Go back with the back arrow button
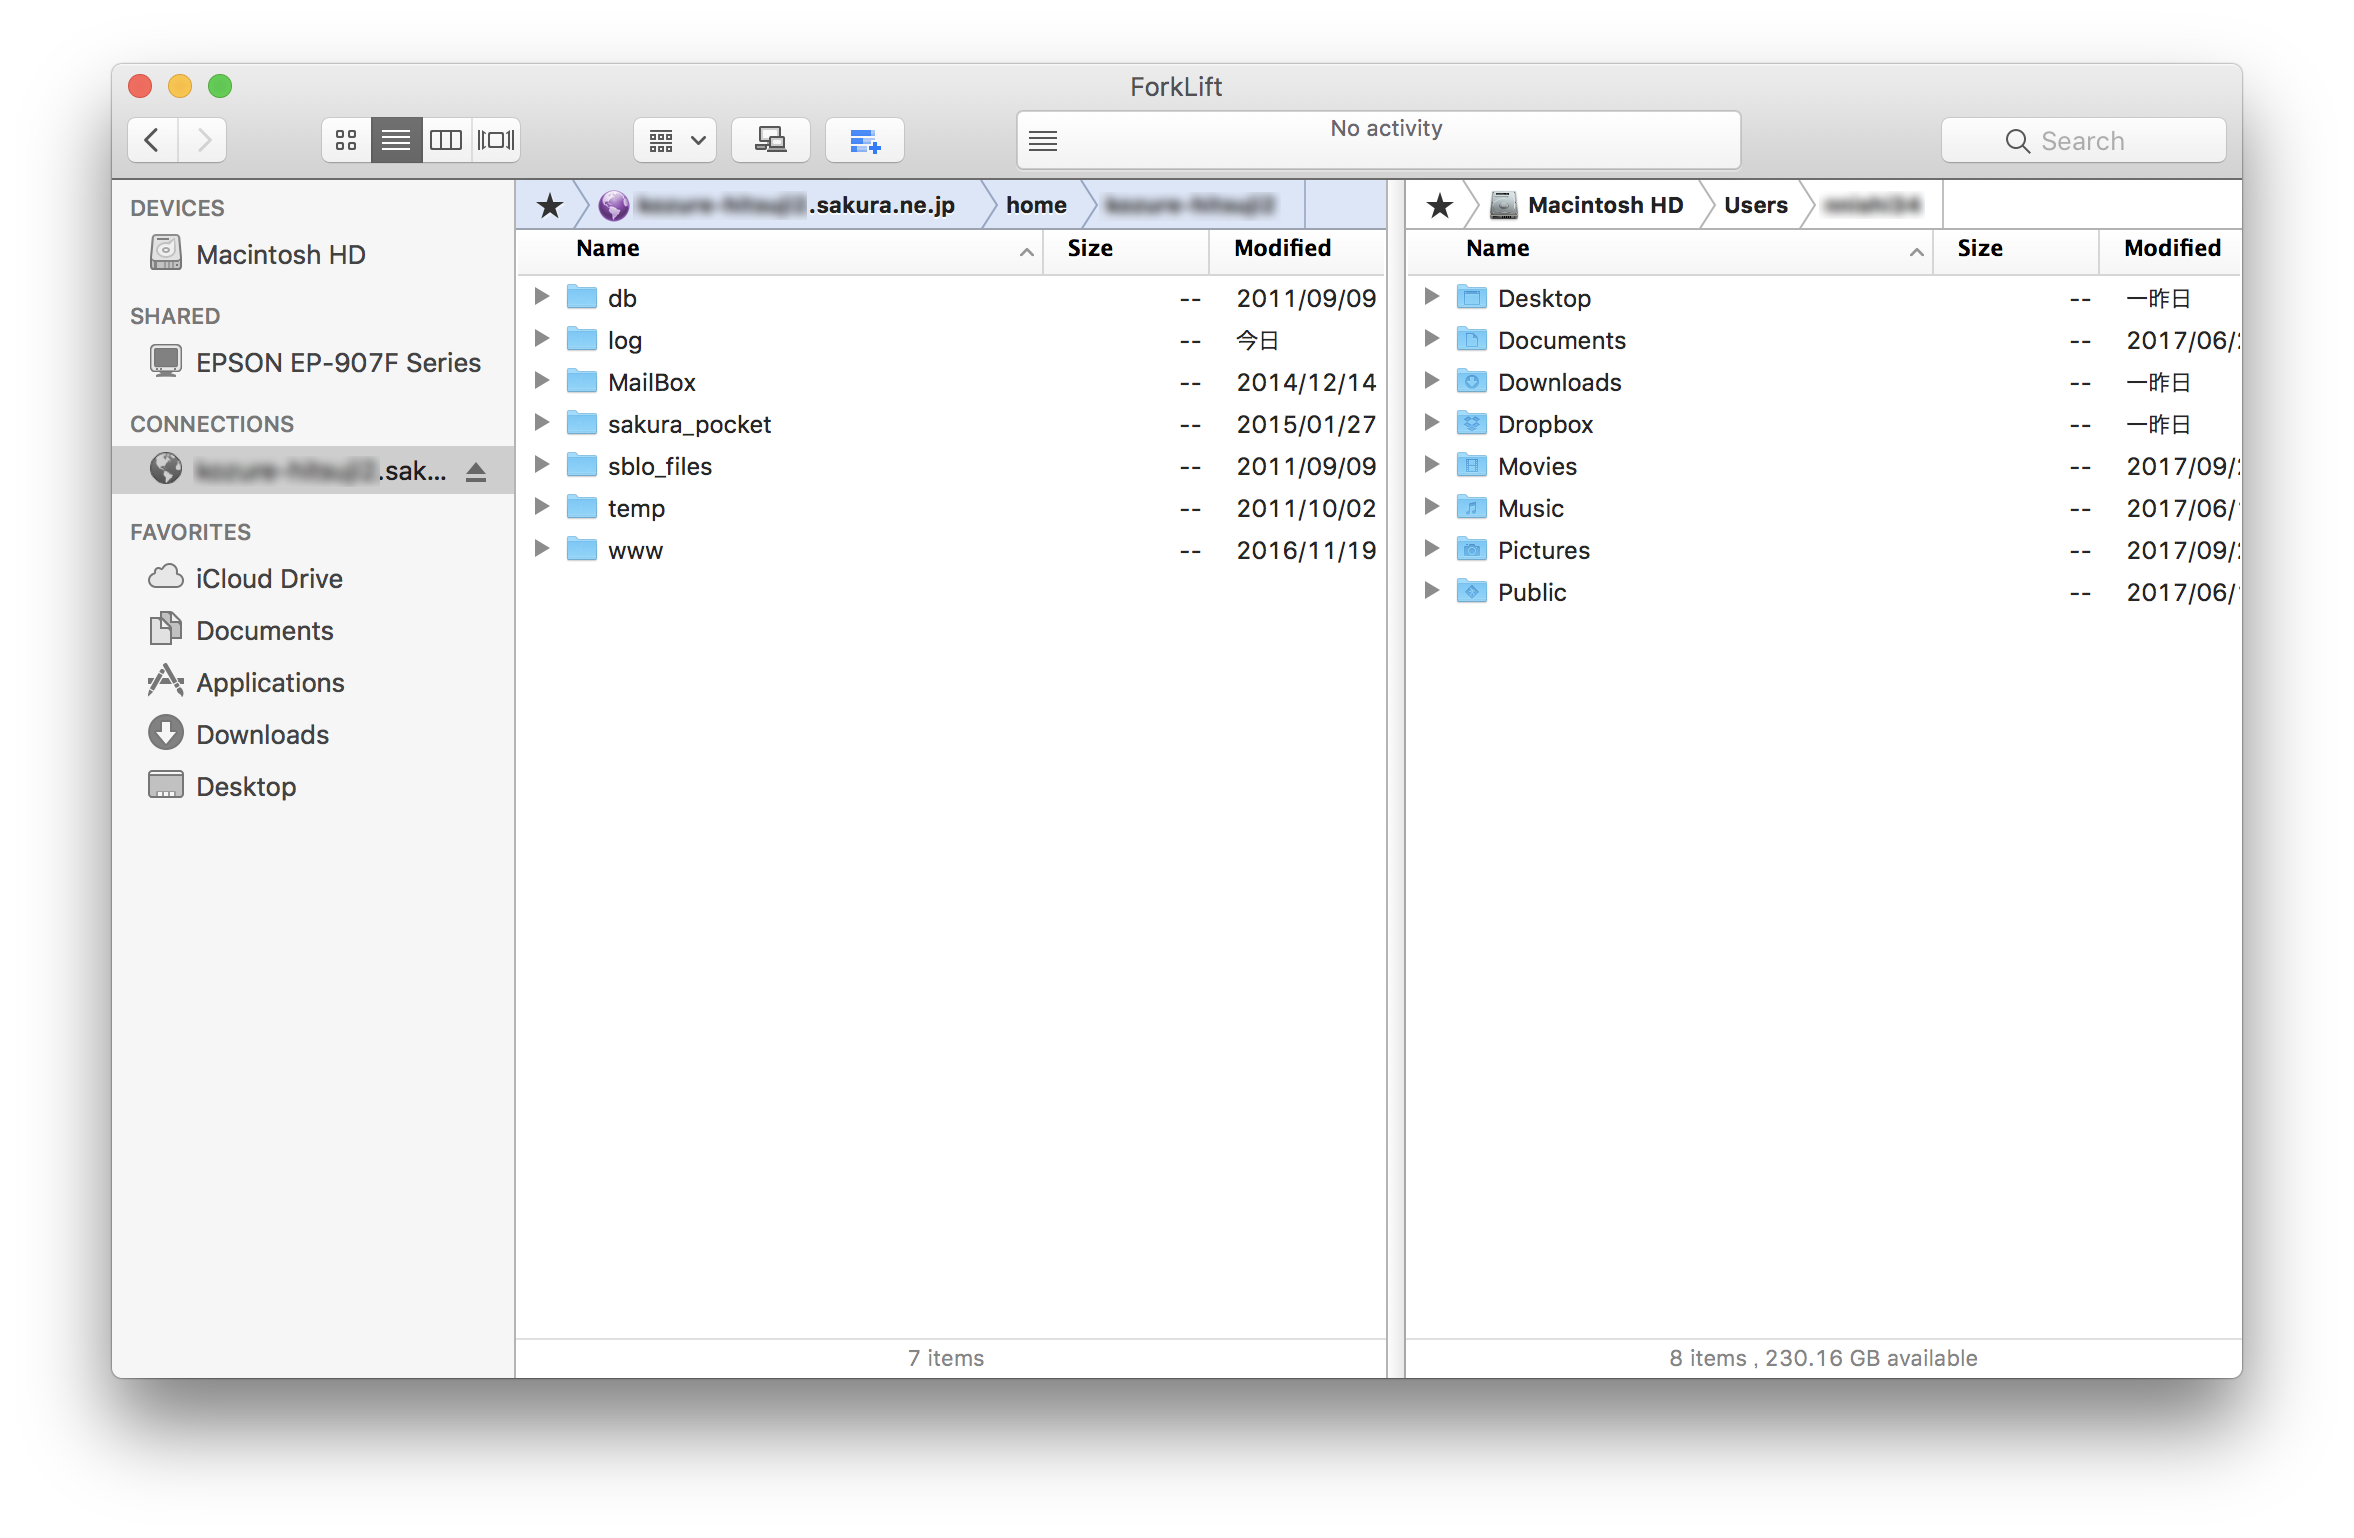Viewport: 2354px width, 1538px height. [153, 140]
